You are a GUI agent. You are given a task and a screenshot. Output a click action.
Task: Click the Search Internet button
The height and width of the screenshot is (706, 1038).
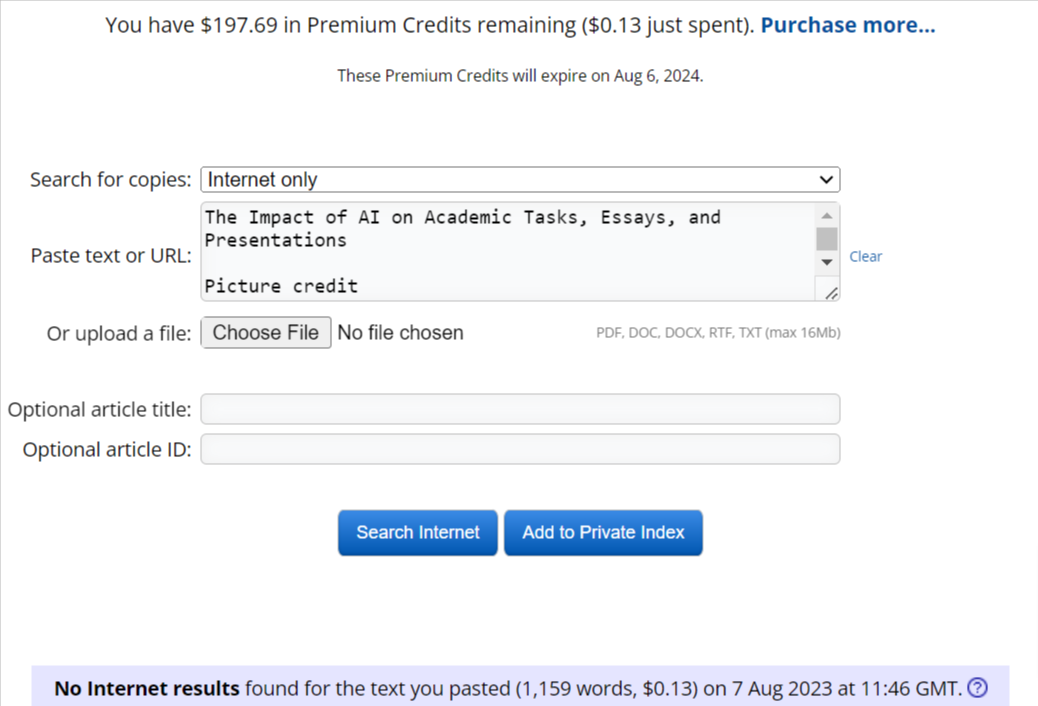pos(418,533)
